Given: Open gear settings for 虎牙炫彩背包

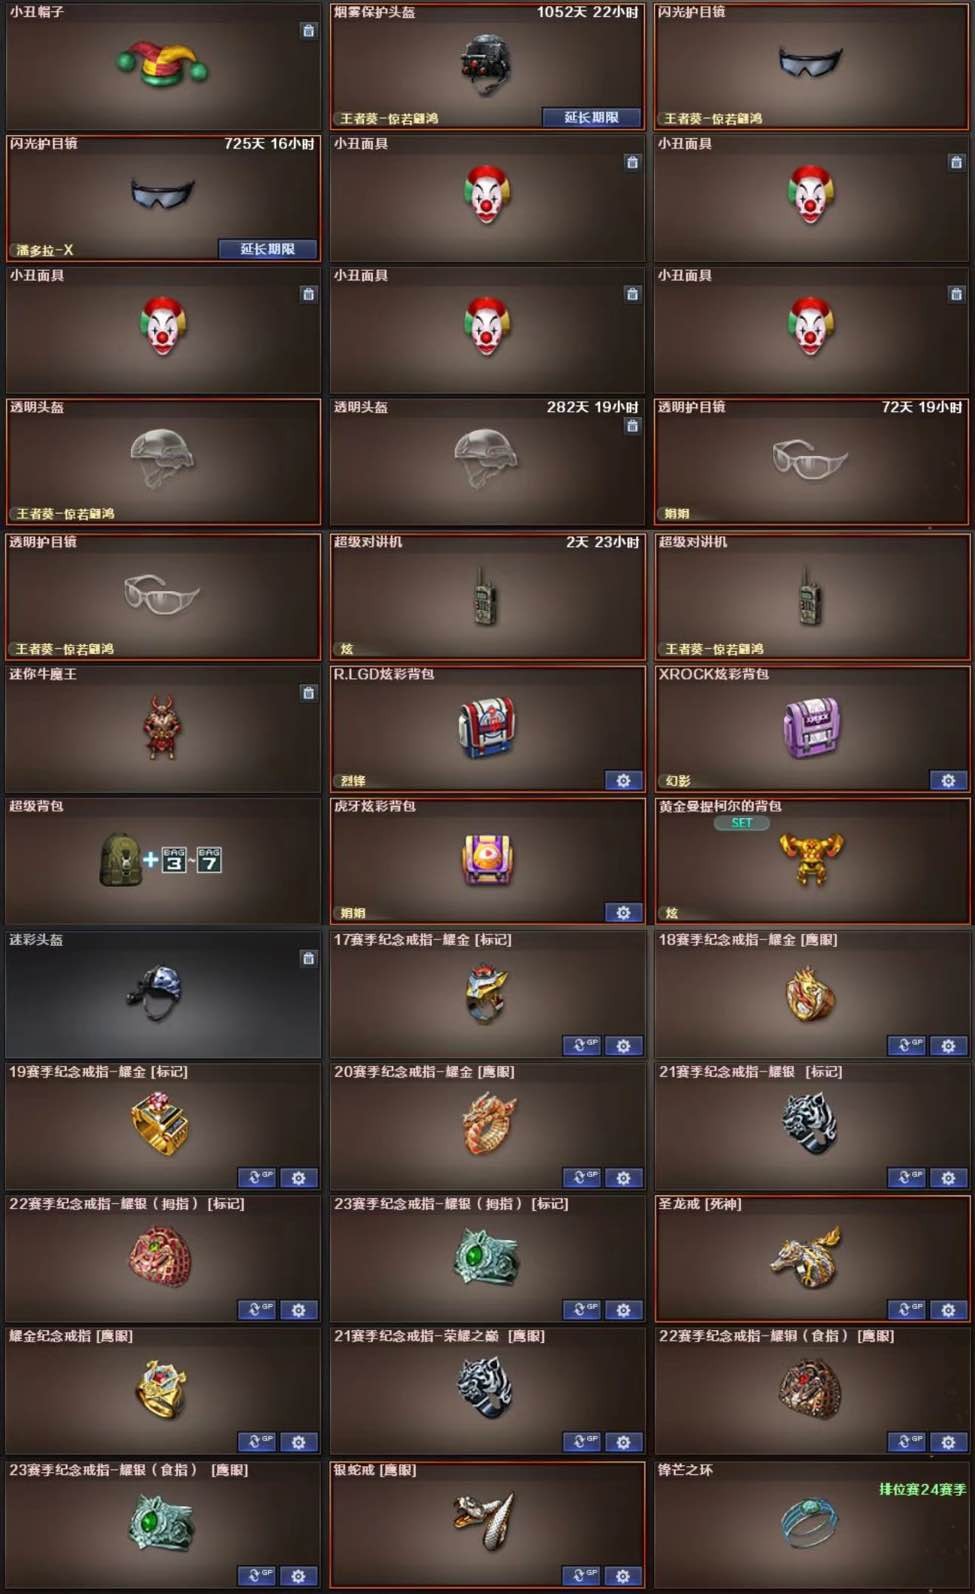Looking at the screenshot, I should point(623,912).
